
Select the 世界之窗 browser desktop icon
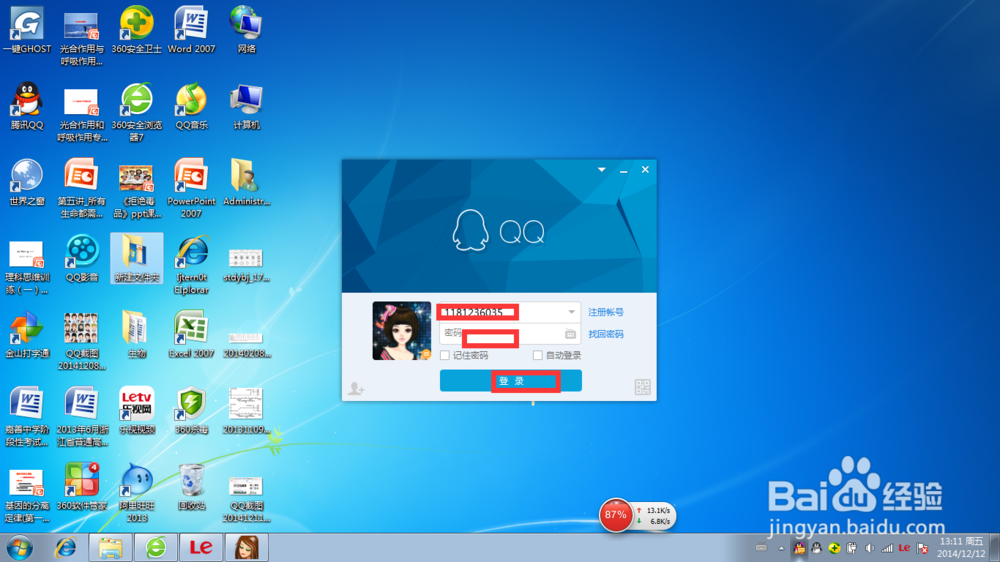pos(27,182)
